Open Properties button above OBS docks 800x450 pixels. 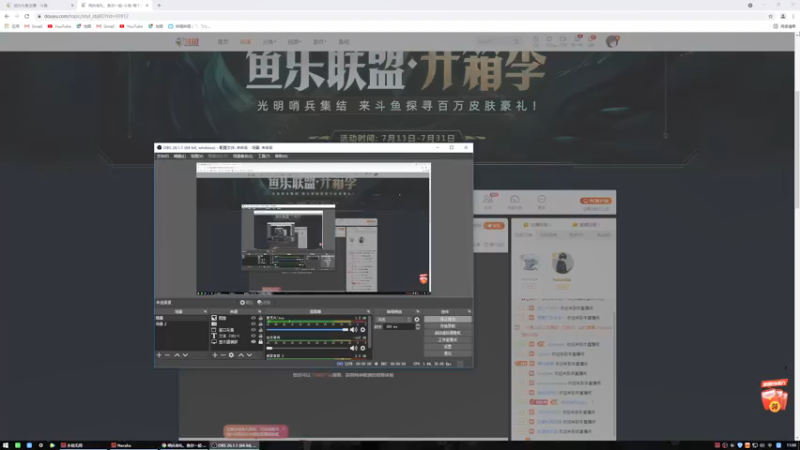coord(246,303)
